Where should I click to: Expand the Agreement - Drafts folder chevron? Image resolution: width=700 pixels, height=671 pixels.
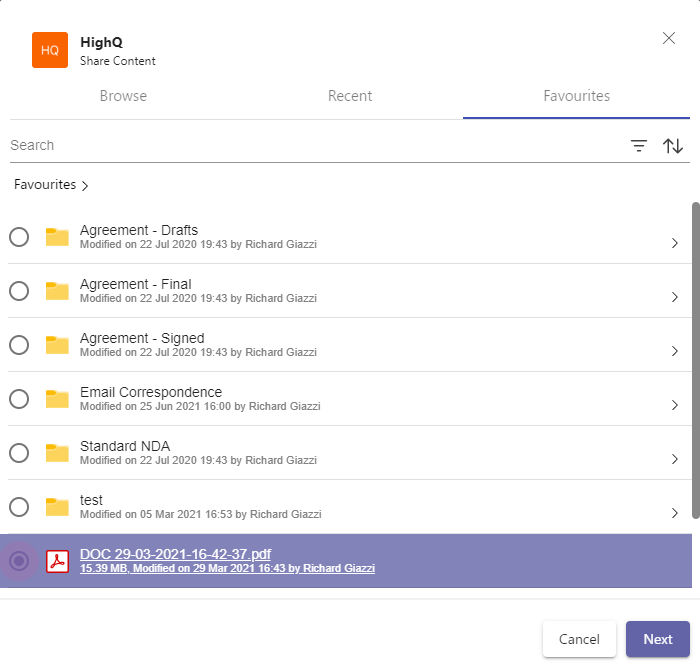(x=675, y=243)
